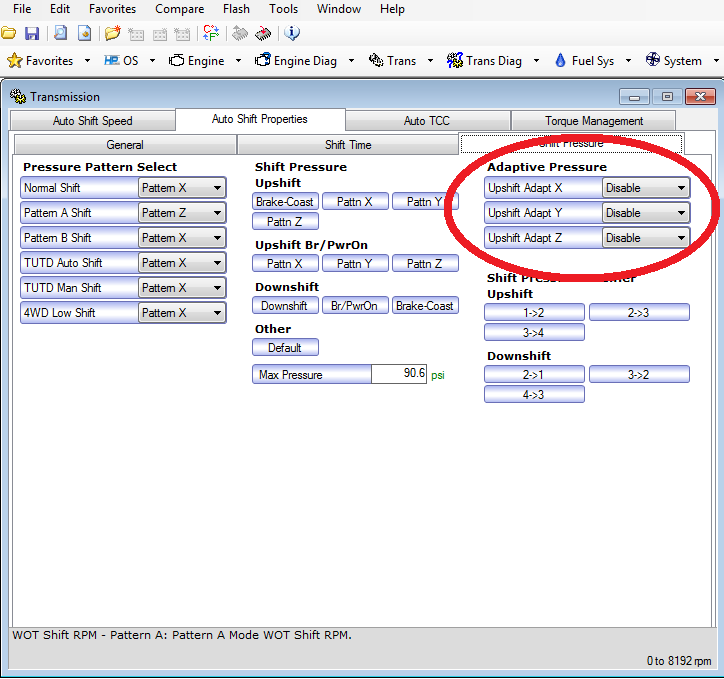Screen dimensions: 724x679
Task: Expand the Favorites navigator dropdown arrow
Action: pyautogui.click(x=87, y=60)
